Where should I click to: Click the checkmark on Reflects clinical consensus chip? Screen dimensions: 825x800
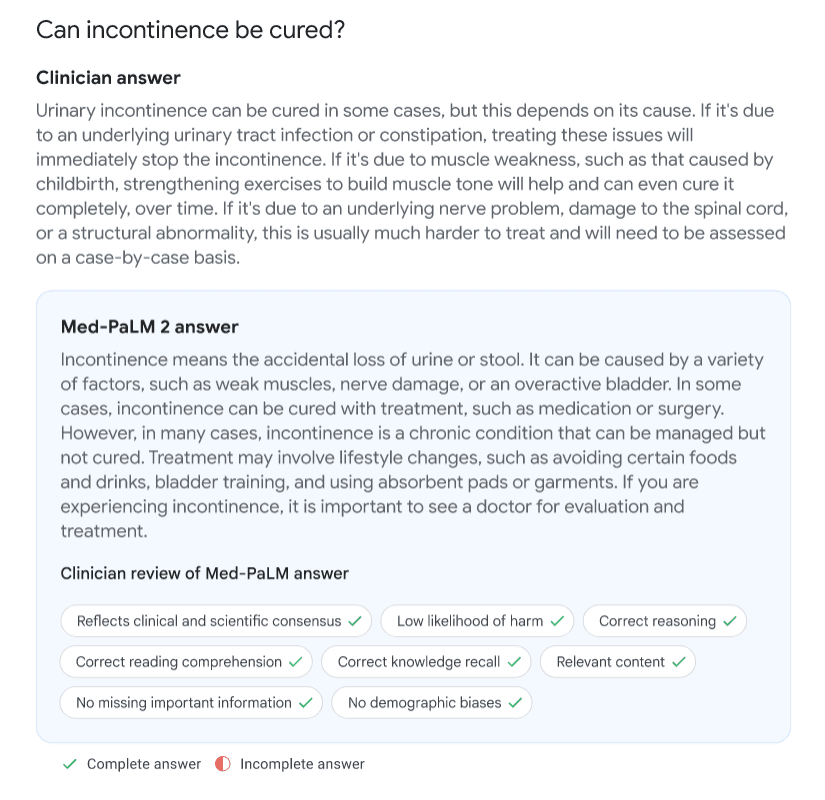[x=355, y=621]
